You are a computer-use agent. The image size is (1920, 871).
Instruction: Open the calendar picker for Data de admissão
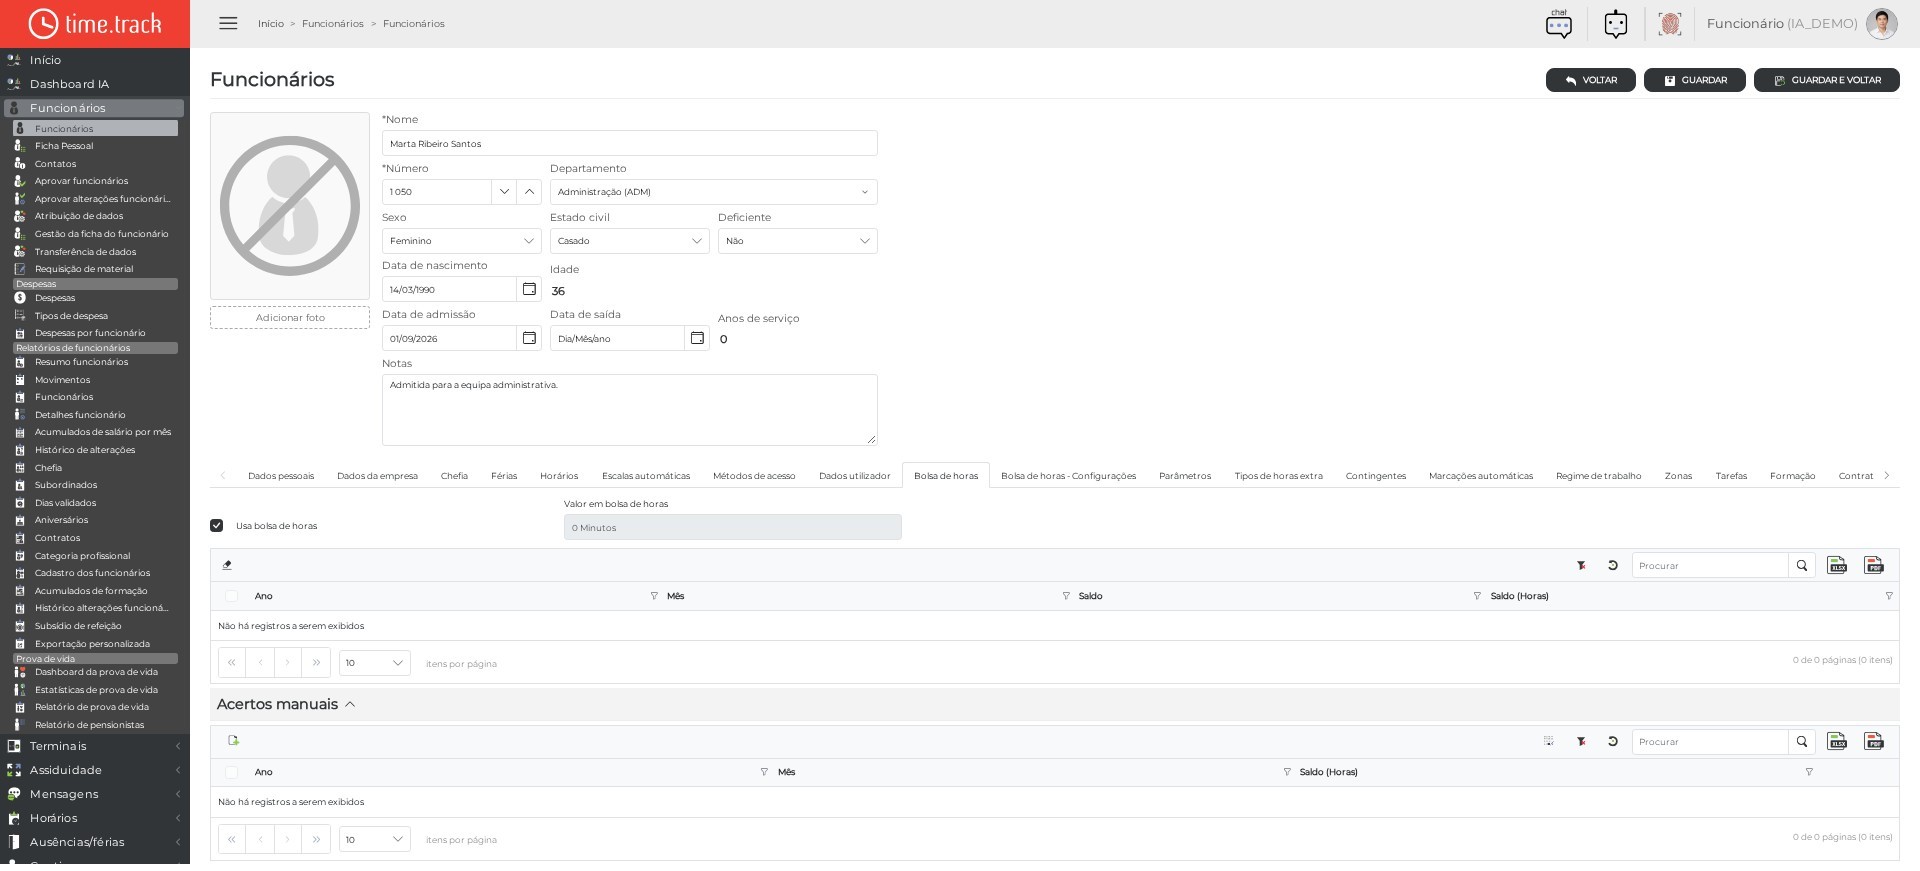529,338
